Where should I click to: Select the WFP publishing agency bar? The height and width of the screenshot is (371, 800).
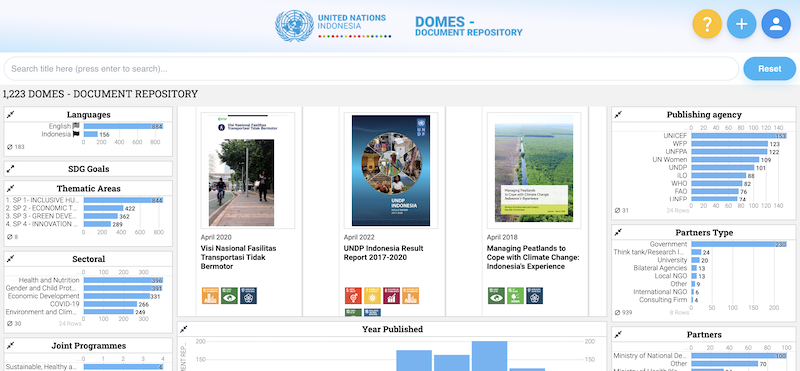[730, 144]
